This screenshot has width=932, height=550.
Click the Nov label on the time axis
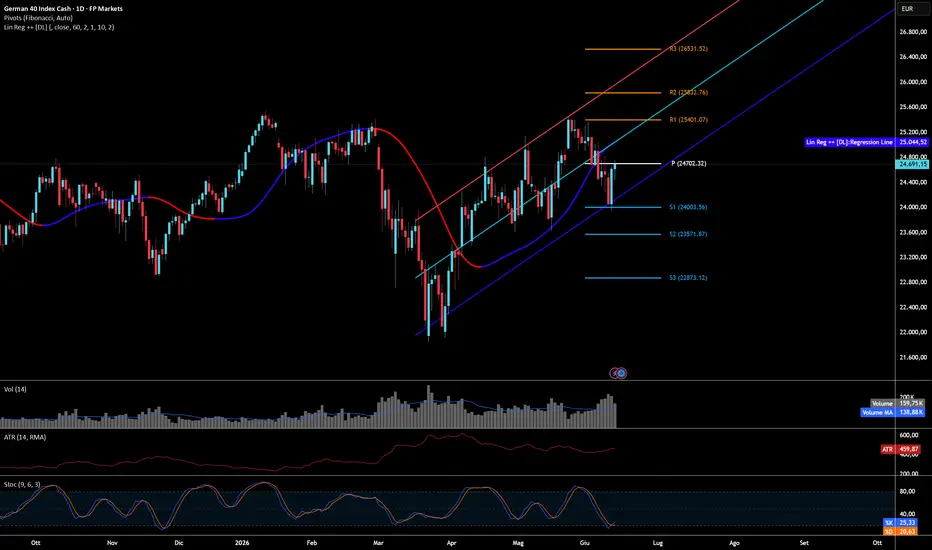pos(112,543)
